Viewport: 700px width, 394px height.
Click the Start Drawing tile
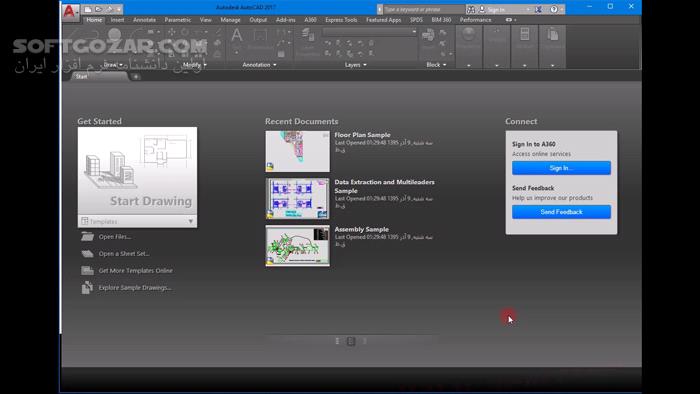click(137, 171)
